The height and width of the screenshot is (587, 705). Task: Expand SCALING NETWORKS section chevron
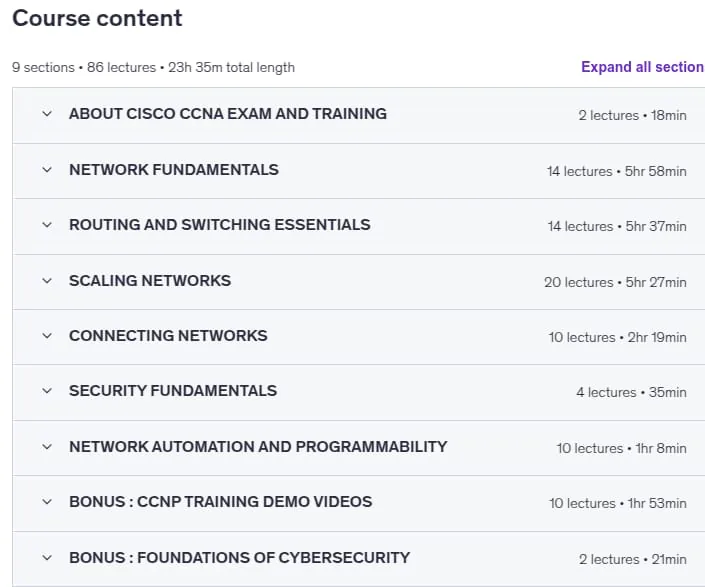tap(47, 281)
